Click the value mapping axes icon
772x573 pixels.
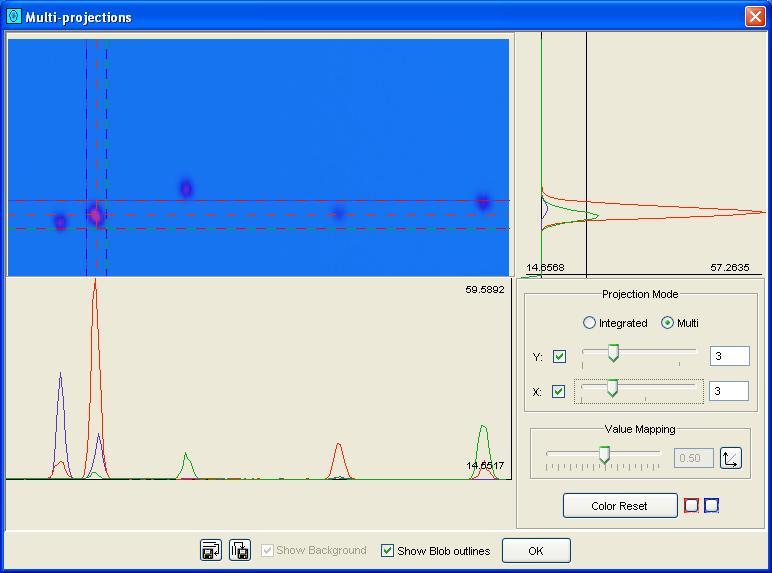click(x=731, y=458)
